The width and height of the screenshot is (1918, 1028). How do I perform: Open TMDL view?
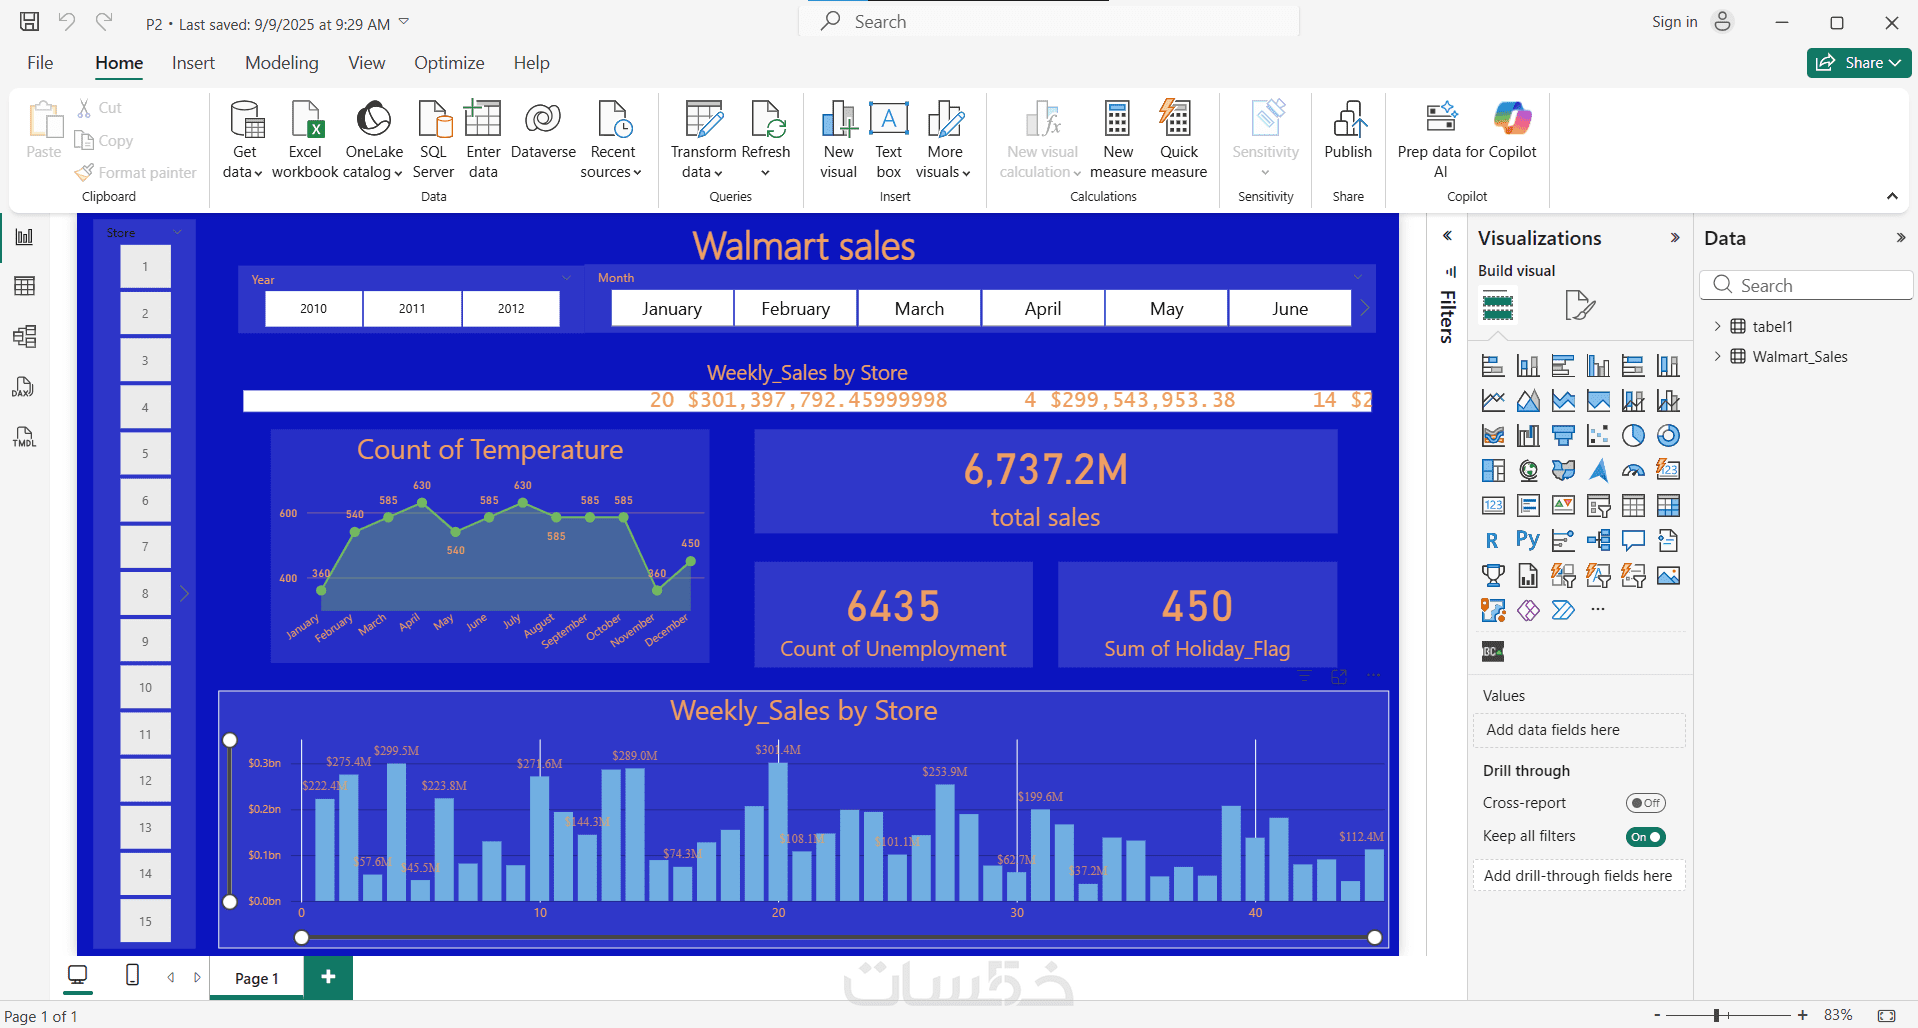point(25,437)
